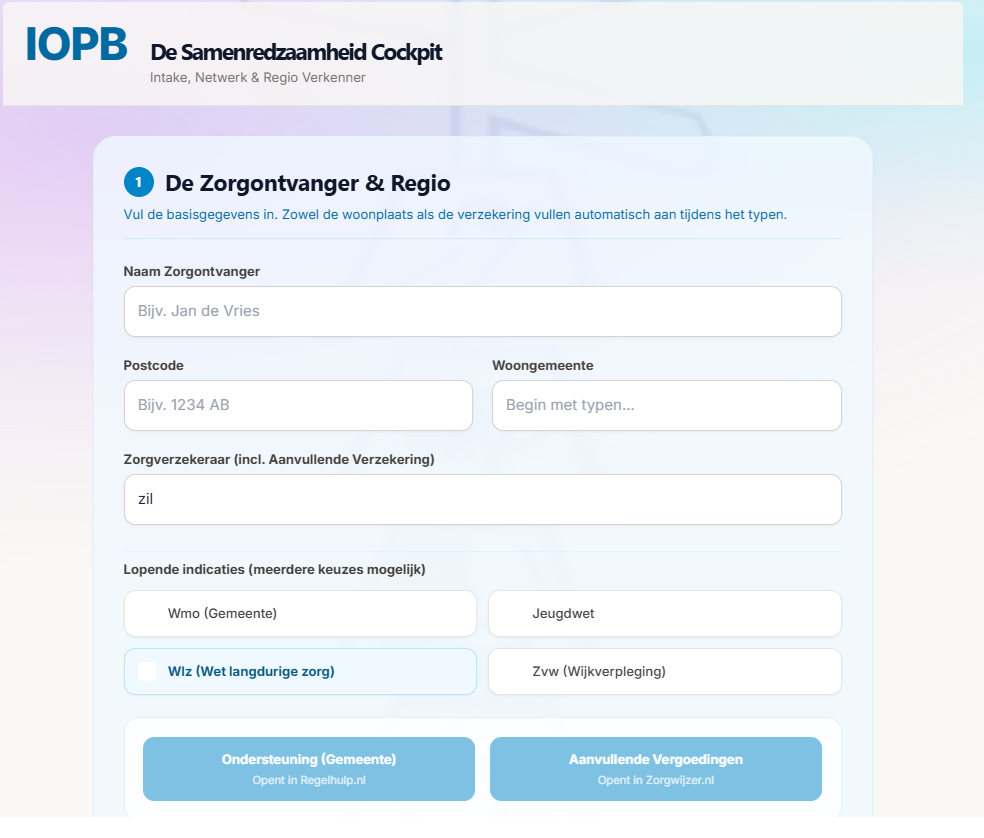Click the 'De Samenredzaamheid Cockpit' title
Image resolution: width=984 pixels, height=838 pixels.
[296, 52]
